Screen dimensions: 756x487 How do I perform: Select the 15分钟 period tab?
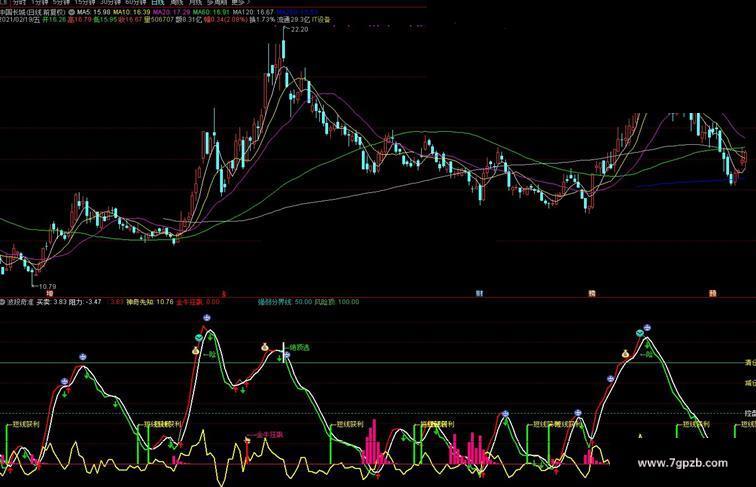click(85, 2)
